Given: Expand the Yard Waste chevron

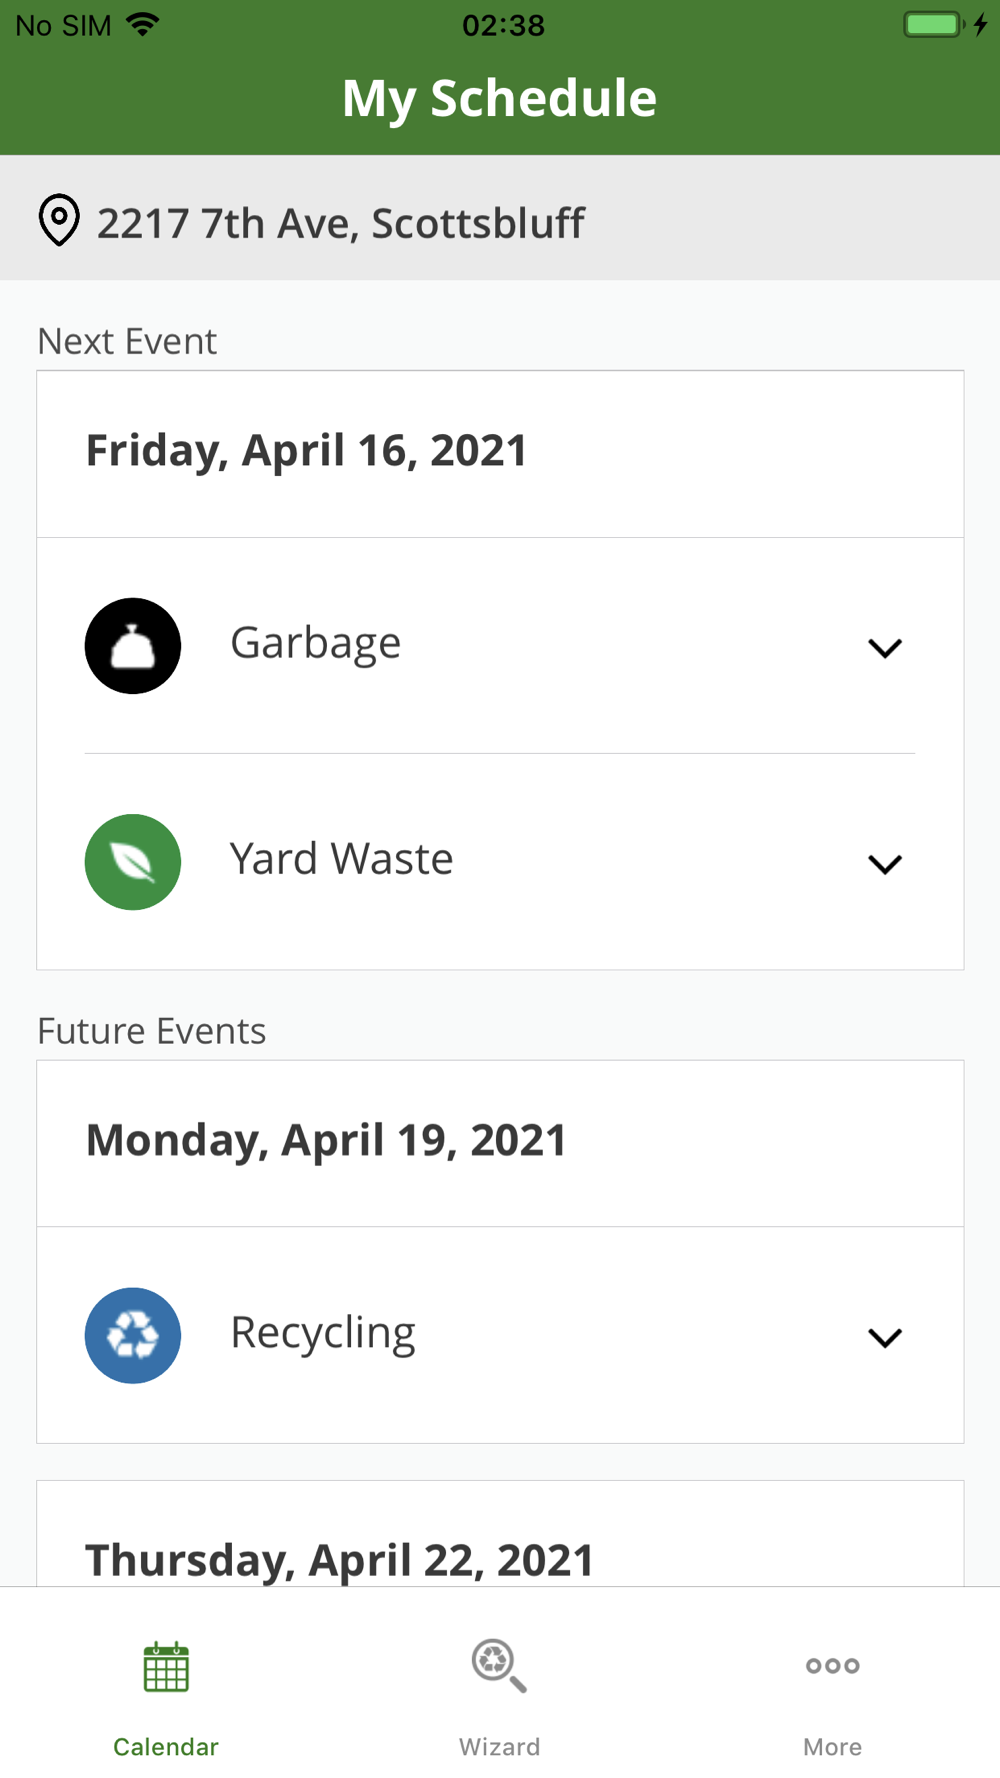Looking at the screenshot, I should click(885, 864).
